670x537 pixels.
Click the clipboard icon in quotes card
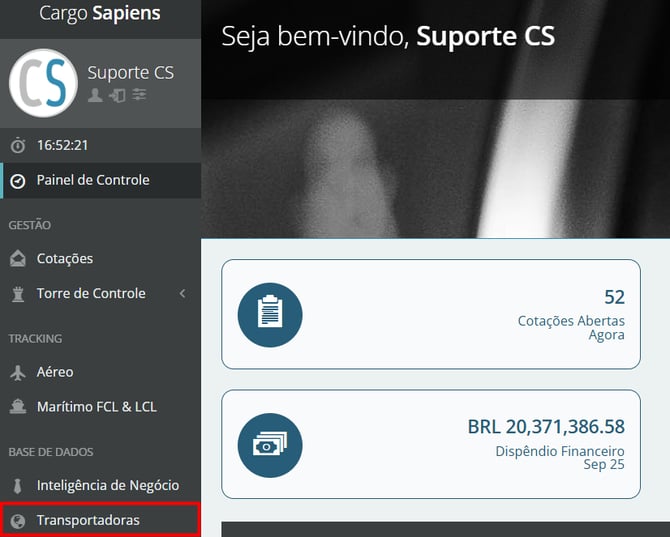(270, 315)
